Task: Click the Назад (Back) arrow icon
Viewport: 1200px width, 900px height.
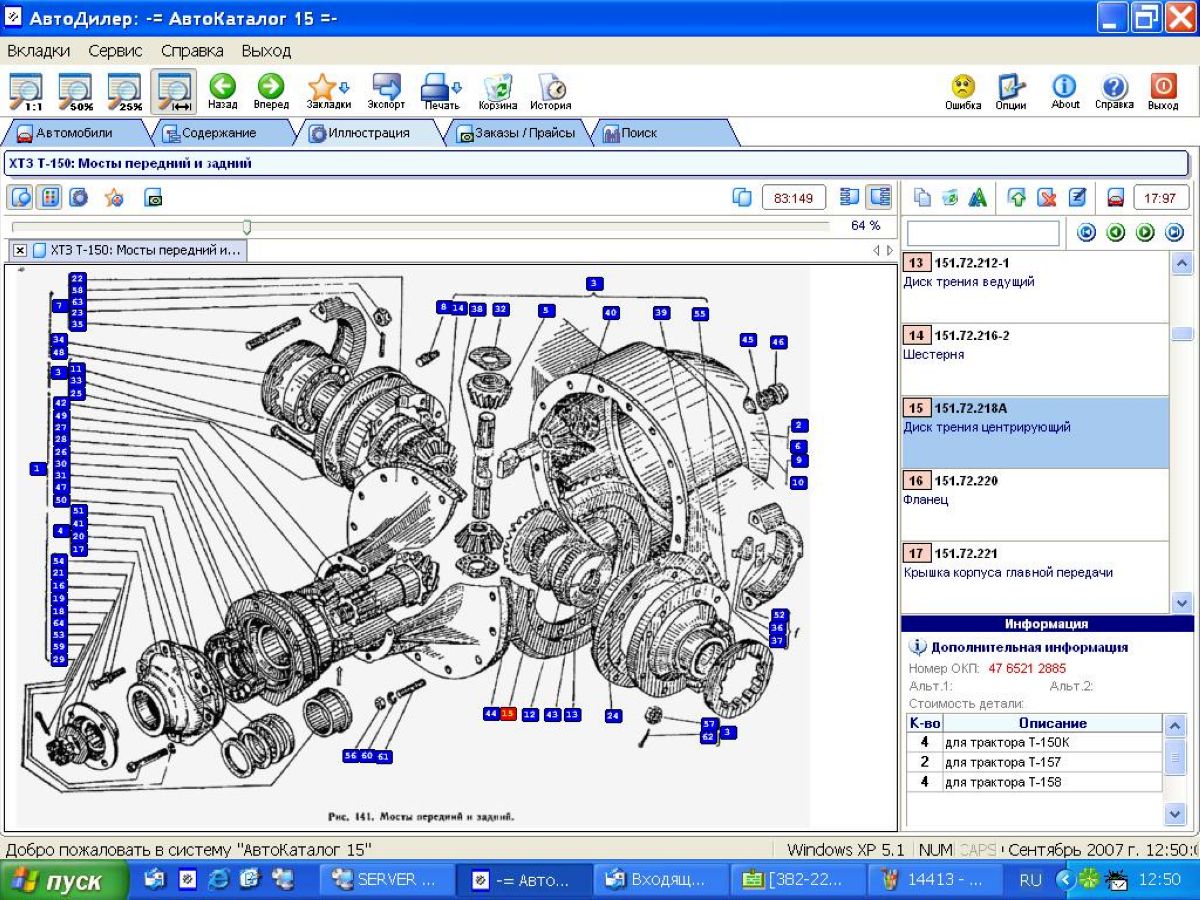Action: [222, 87]
